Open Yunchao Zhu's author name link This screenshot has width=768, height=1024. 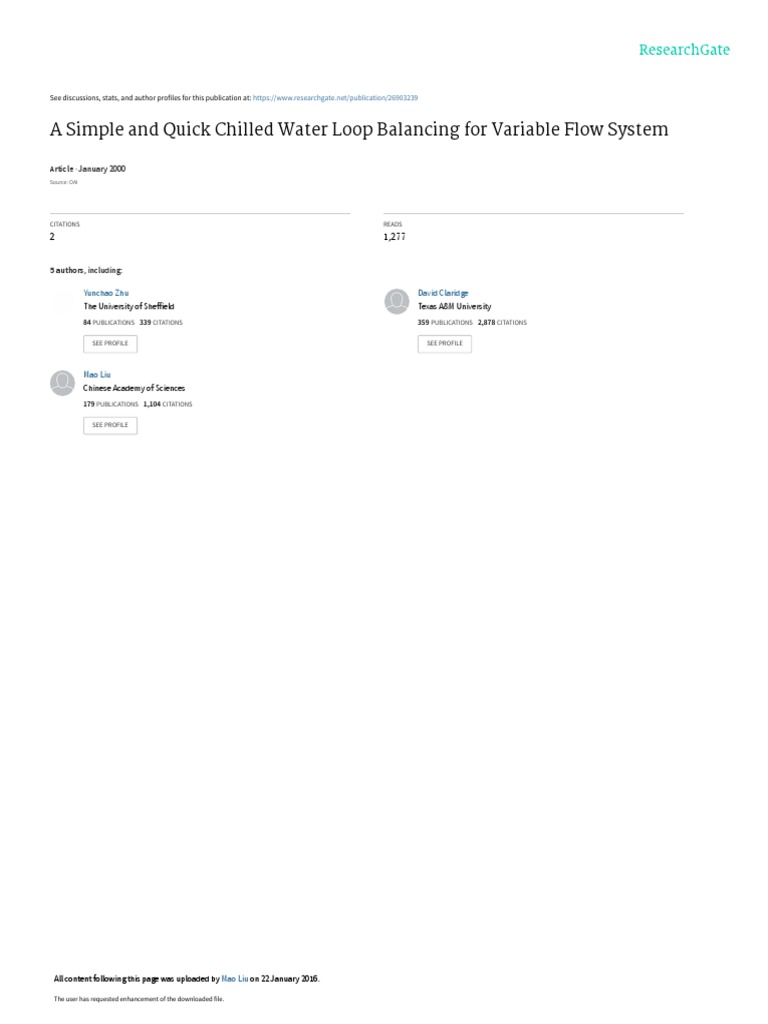[106, 293]
